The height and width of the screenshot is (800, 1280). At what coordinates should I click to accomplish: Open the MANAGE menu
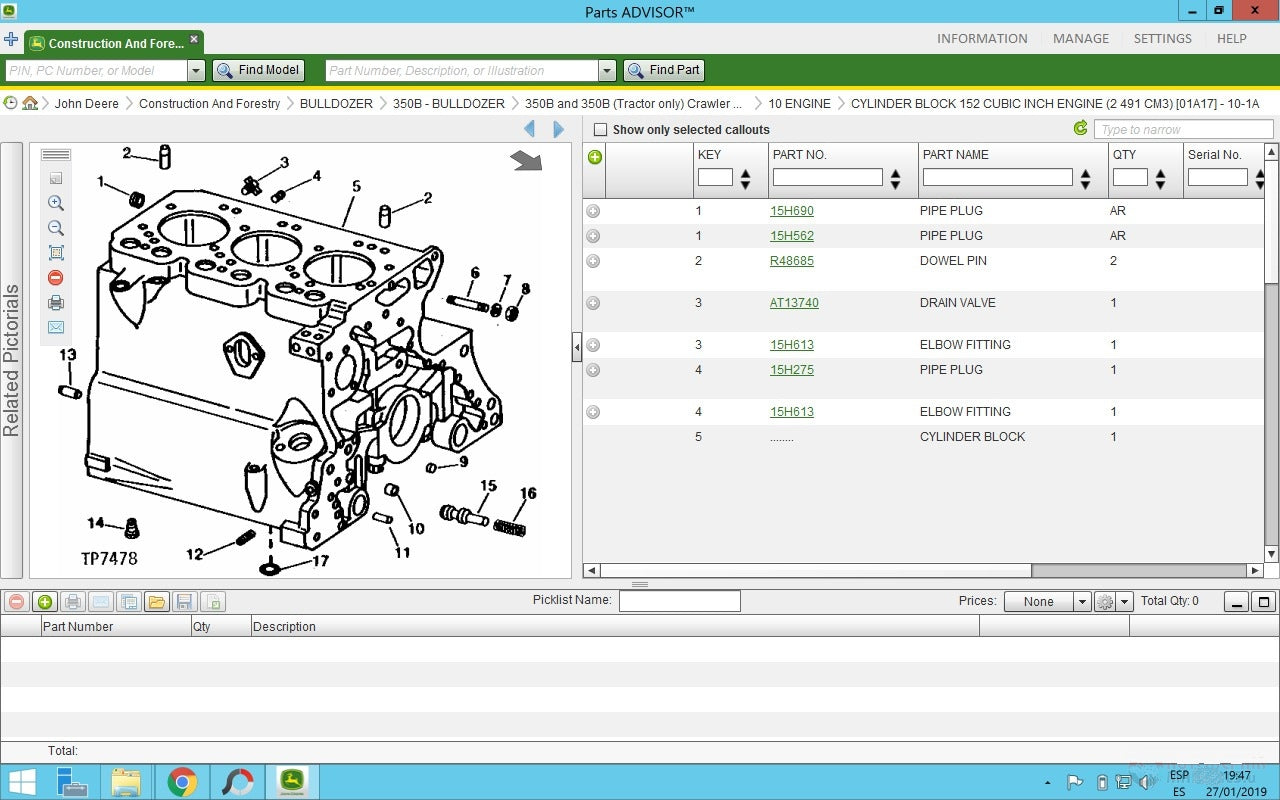click(x=1081, y=39)
